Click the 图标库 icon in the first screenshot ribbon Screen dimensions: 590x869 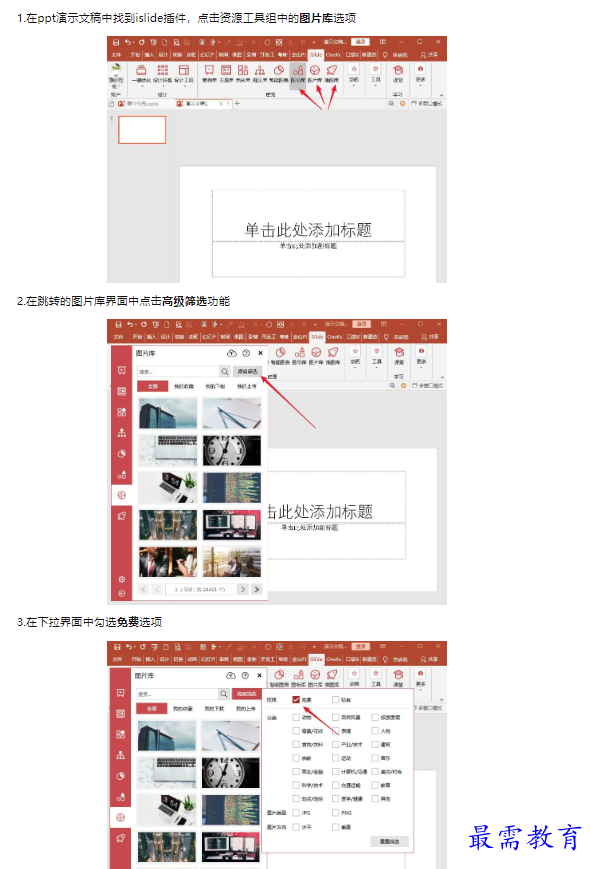(x=298, y=70)
